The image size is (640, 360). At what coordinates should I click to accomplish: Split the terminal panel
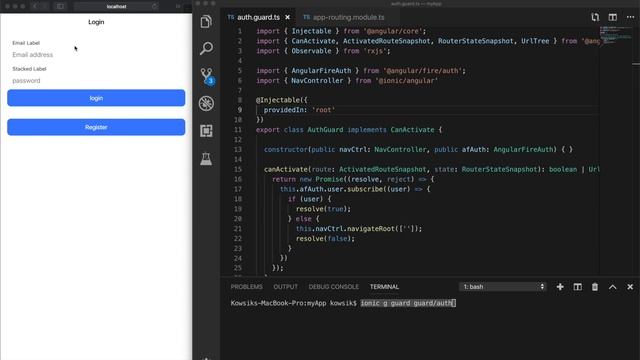tap(578, 287)
